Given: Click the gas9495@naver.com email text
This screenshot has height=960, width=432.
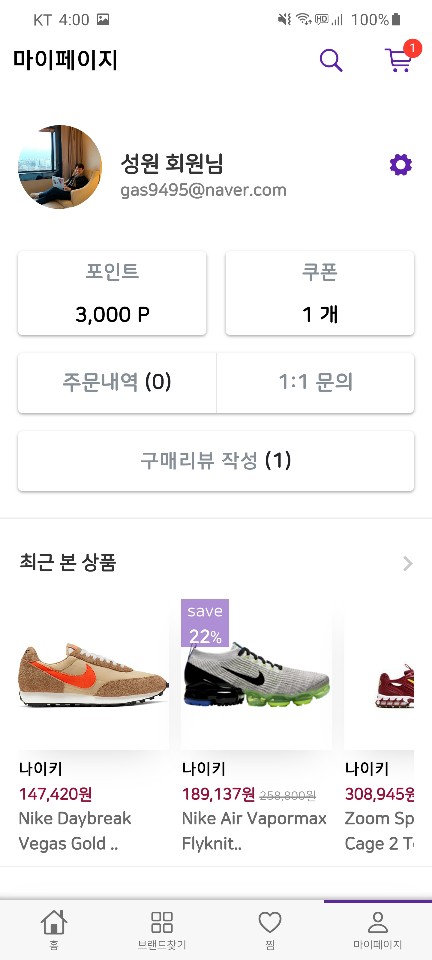Looking at the screenshot, I should pos(203,190).
